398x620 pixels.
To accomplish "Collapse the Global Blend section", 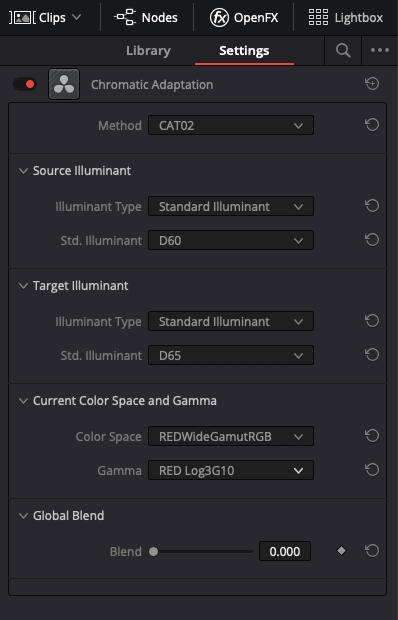I will 23,516.
